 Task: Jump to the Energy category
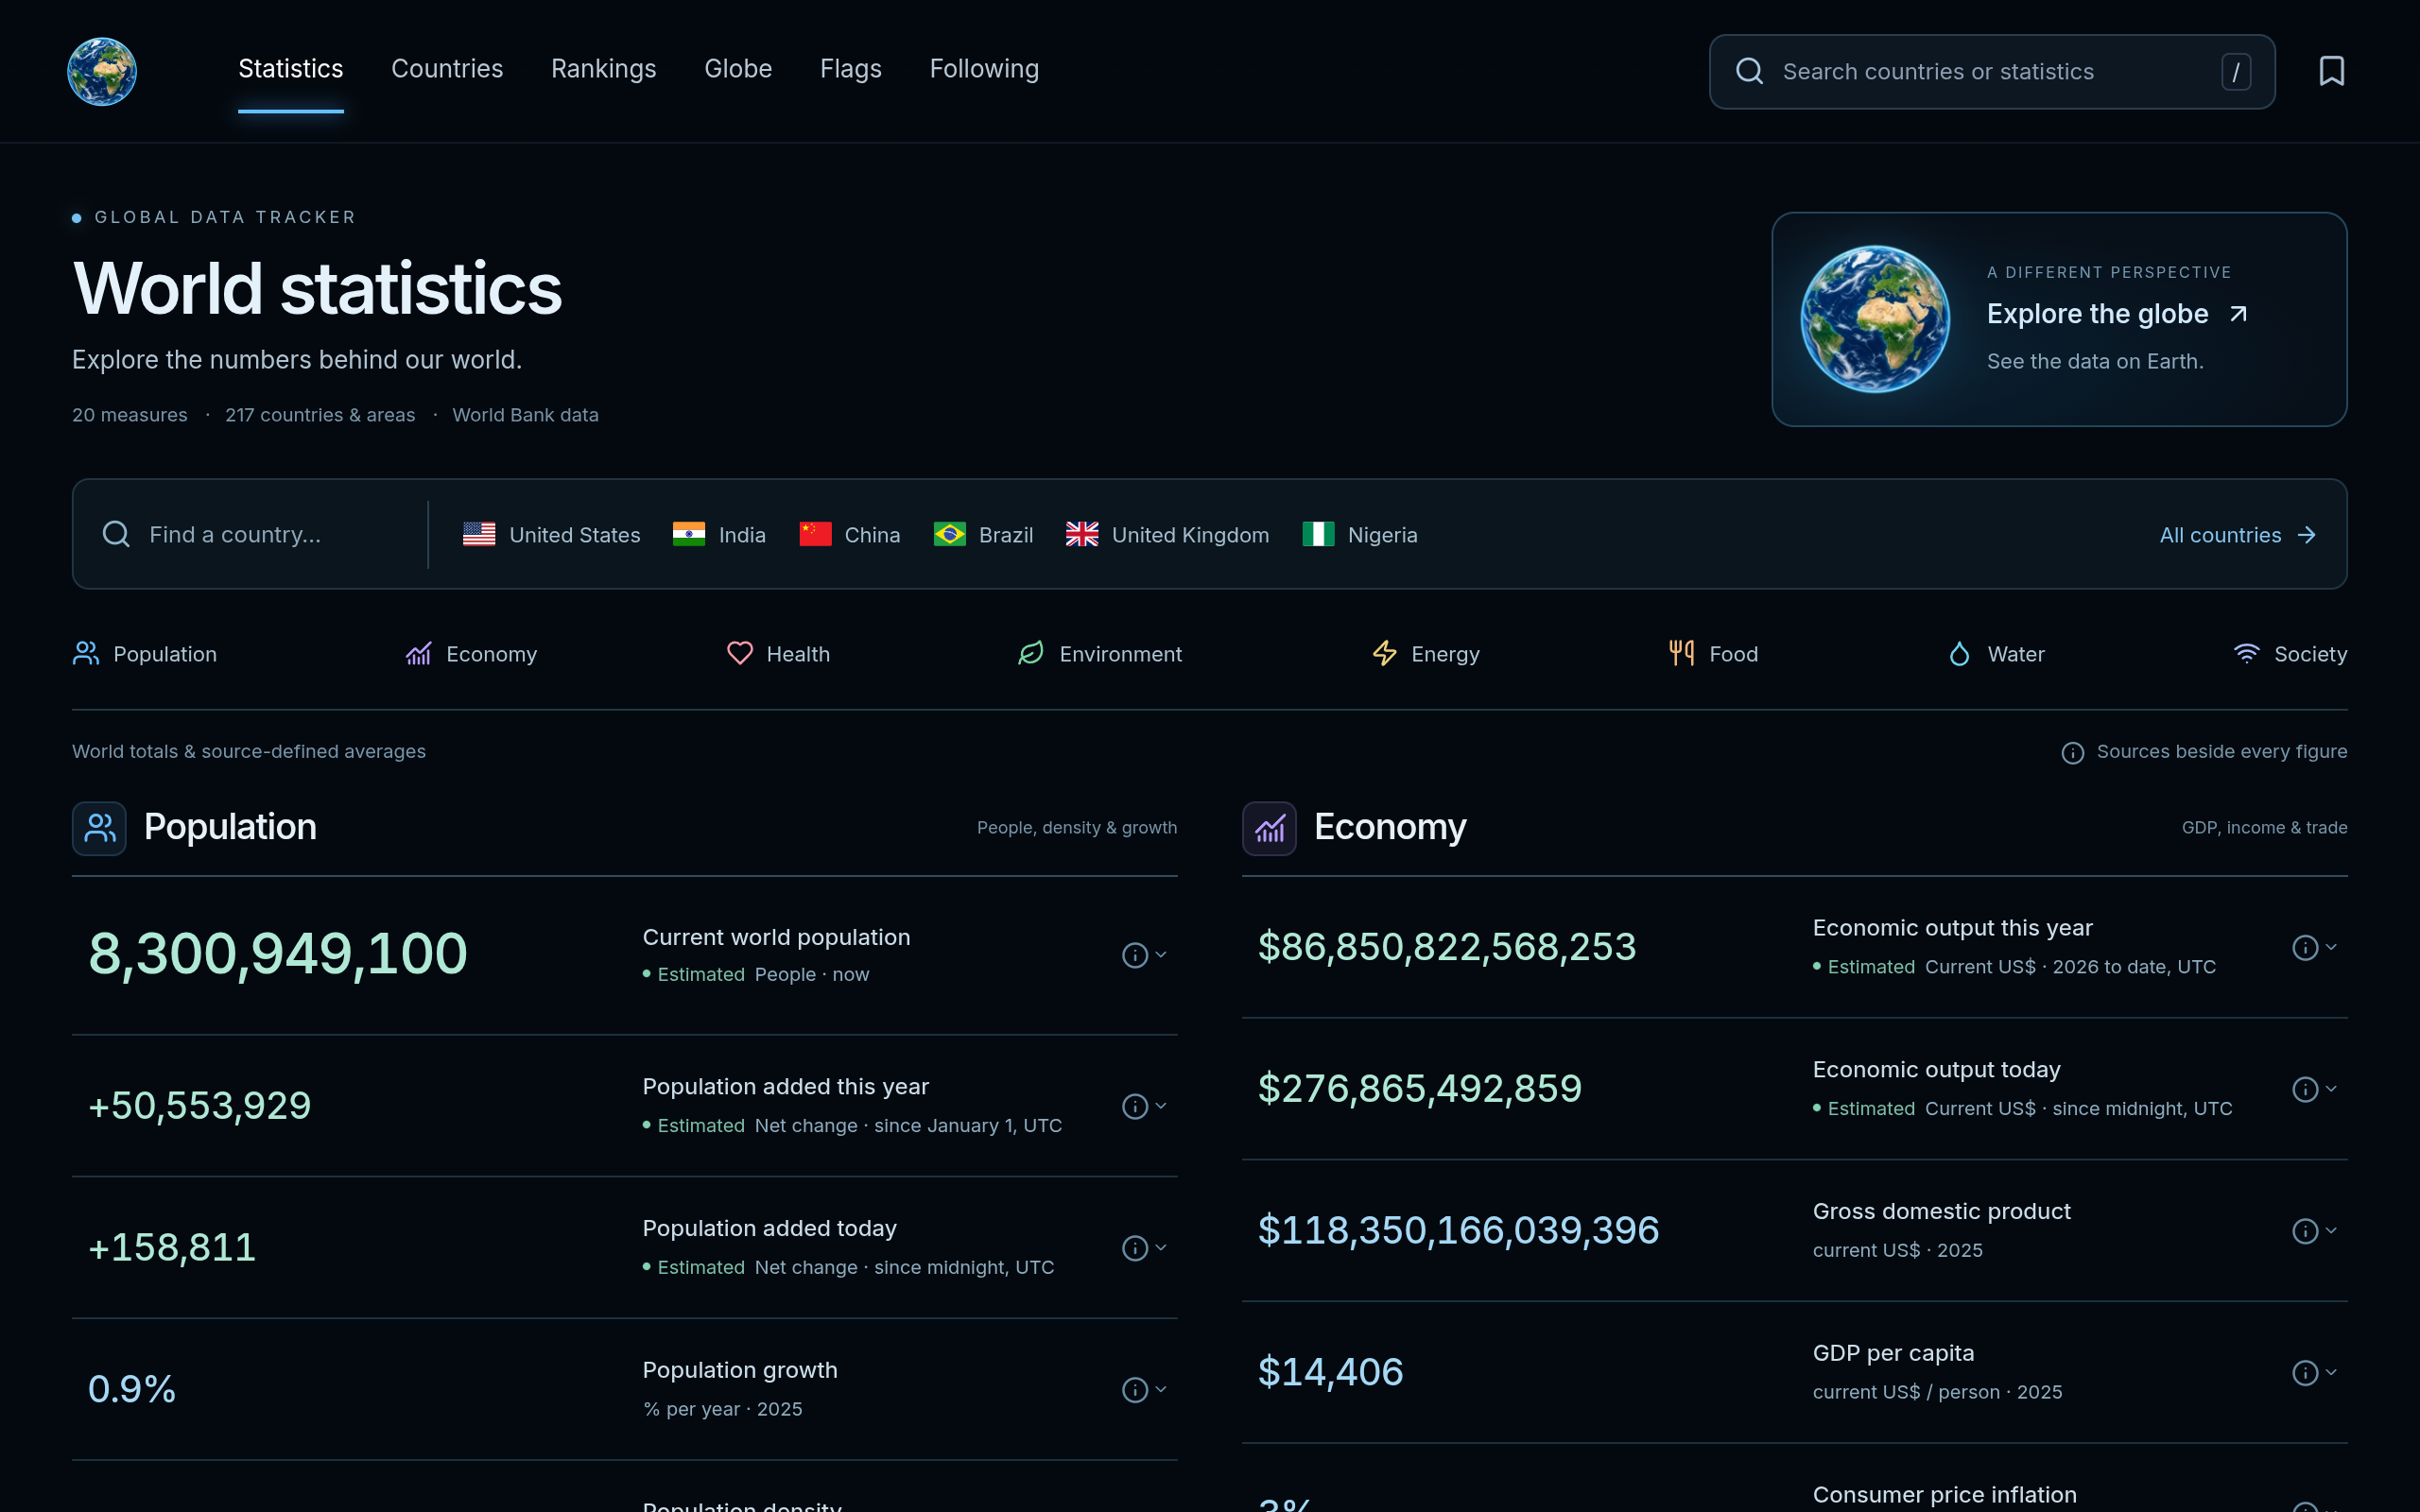click(1425, 654)
